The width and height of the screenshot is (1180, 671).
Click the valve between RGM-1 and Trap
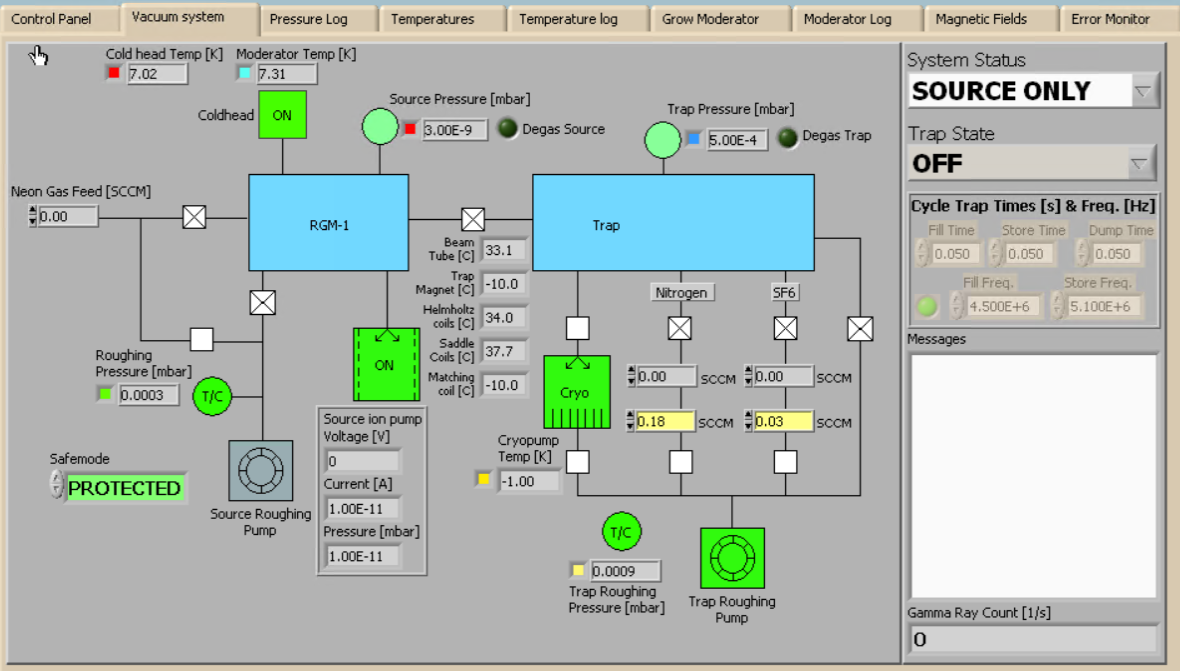pyautogui.click(x=472, y=219)
